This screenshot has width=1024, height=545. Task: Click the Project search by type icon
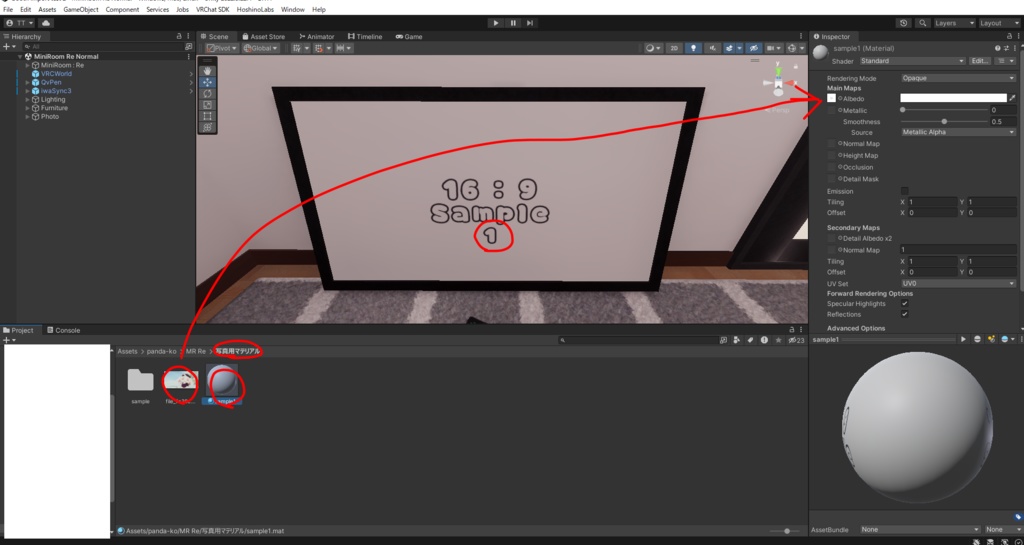click(737, 340)
